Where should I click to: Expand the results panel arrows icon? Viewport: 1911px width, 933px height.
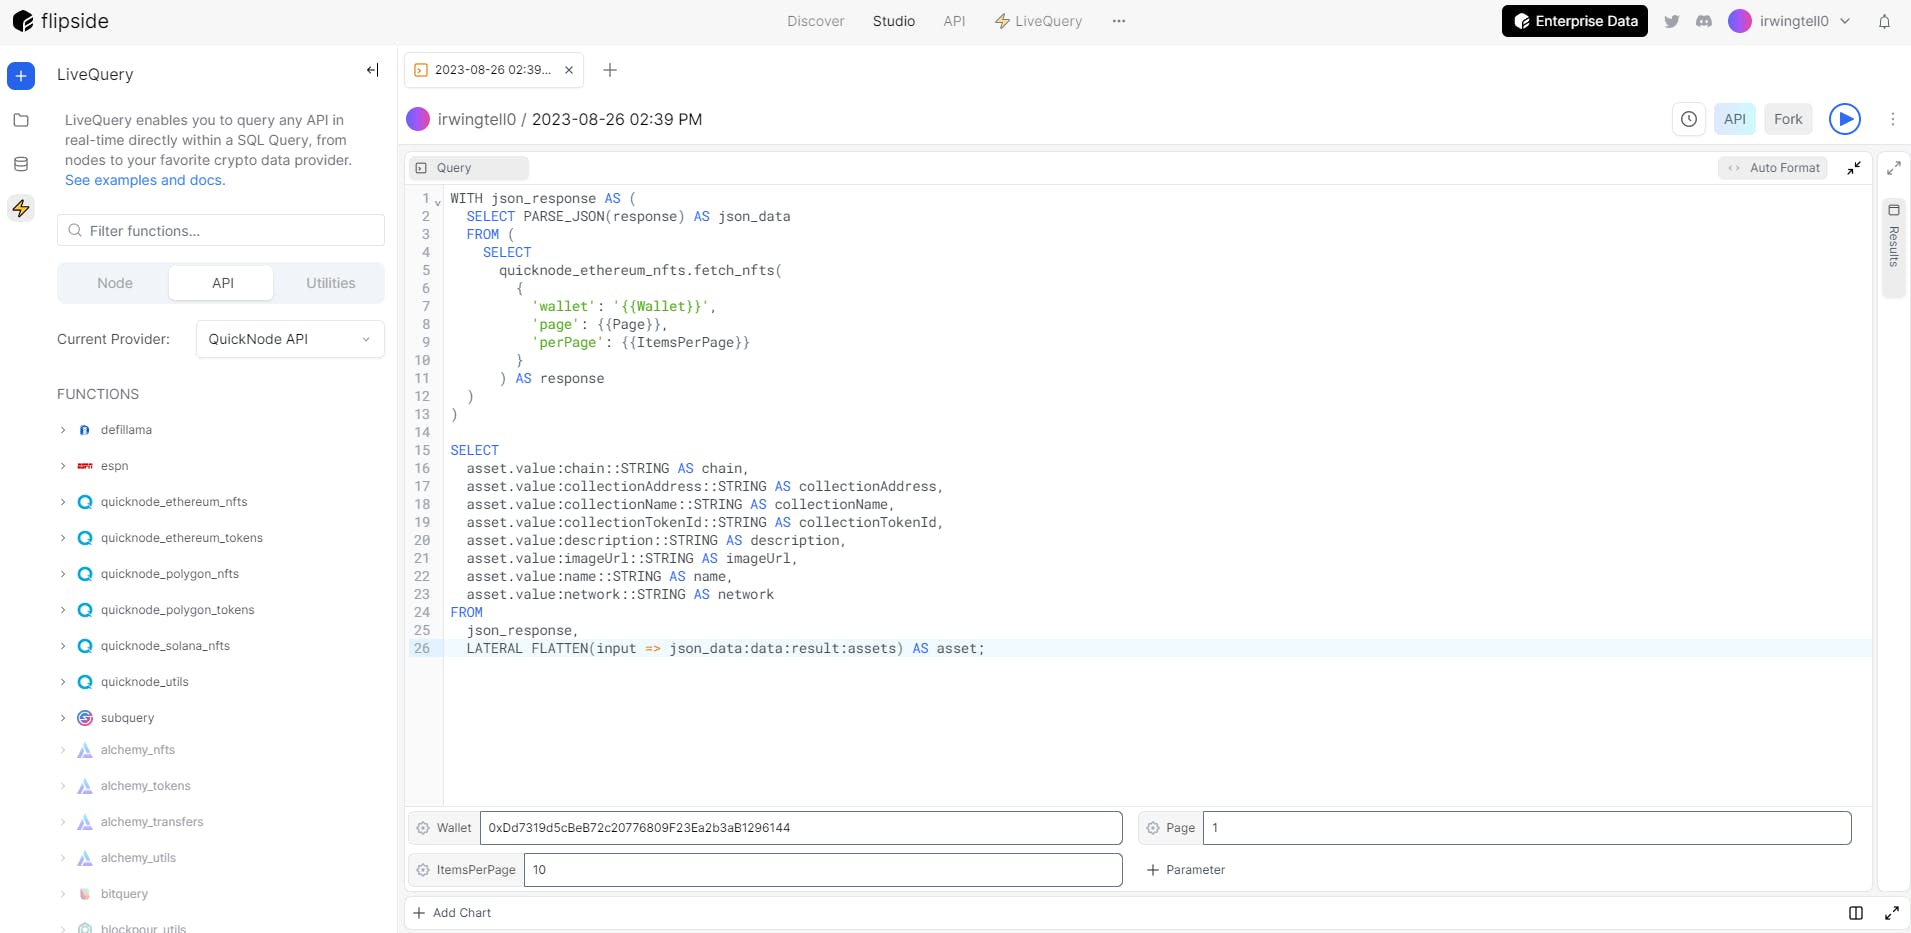click(1894, 168)
